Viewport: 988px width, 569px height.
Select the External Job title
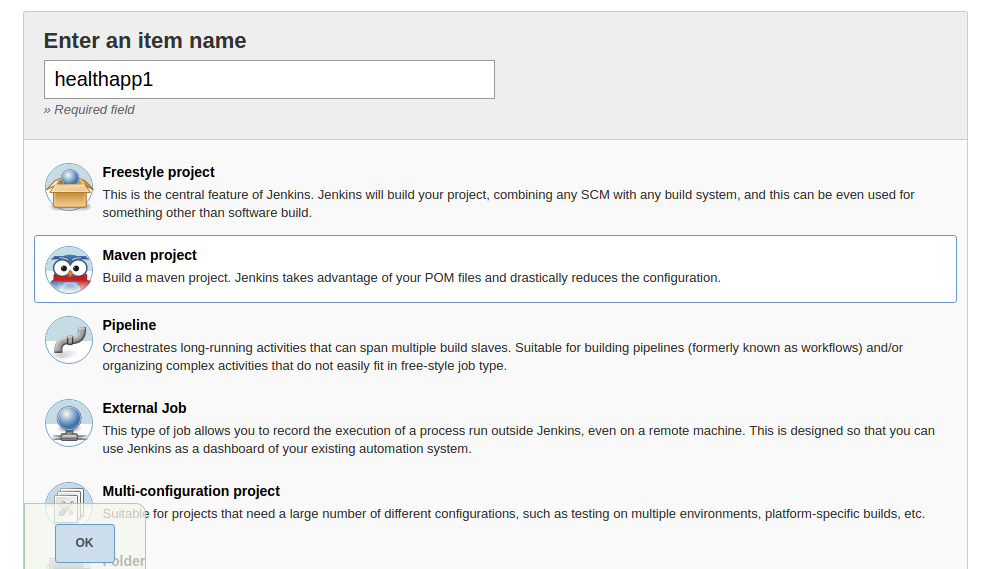click(144, 408)
